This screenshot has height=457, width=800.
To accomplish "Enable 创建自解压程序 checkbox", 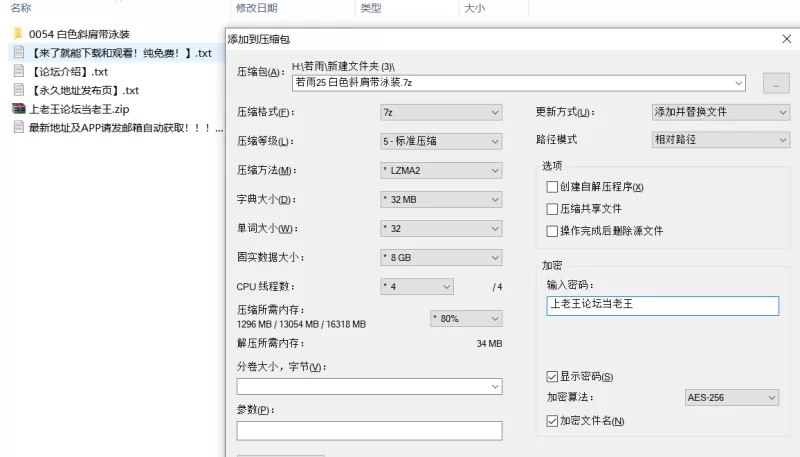I will tap(552, 187).
